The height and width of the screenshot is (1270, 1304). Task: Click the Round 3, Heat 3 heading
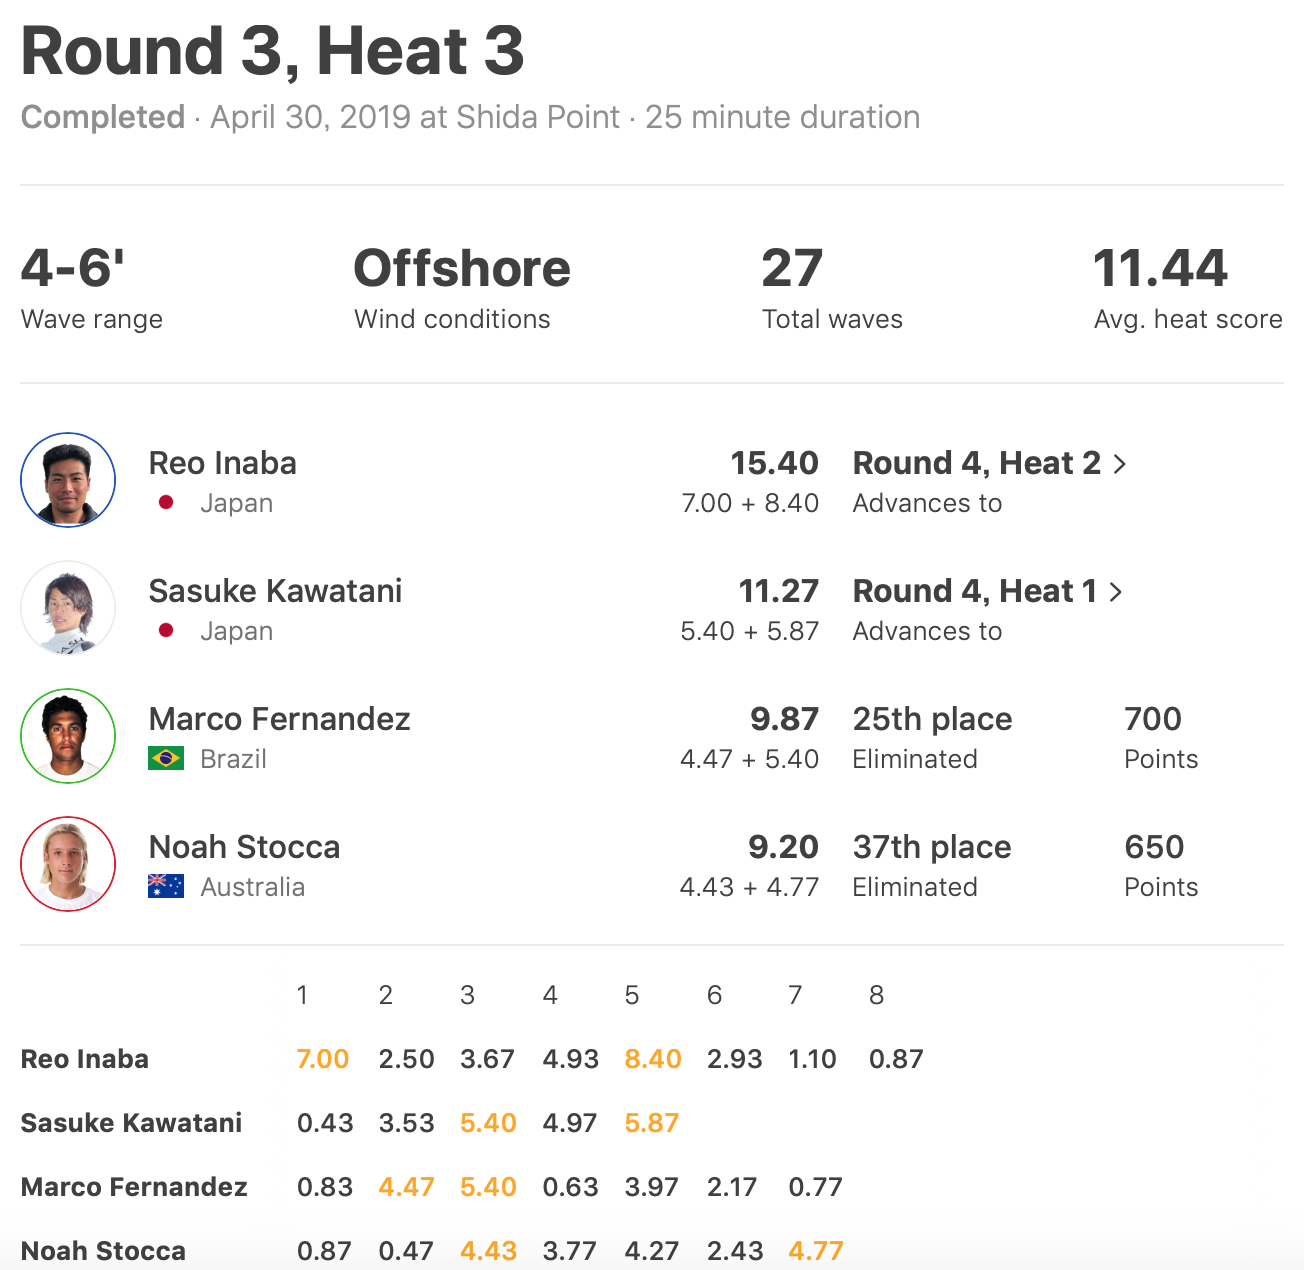click(x=272, y=51)
